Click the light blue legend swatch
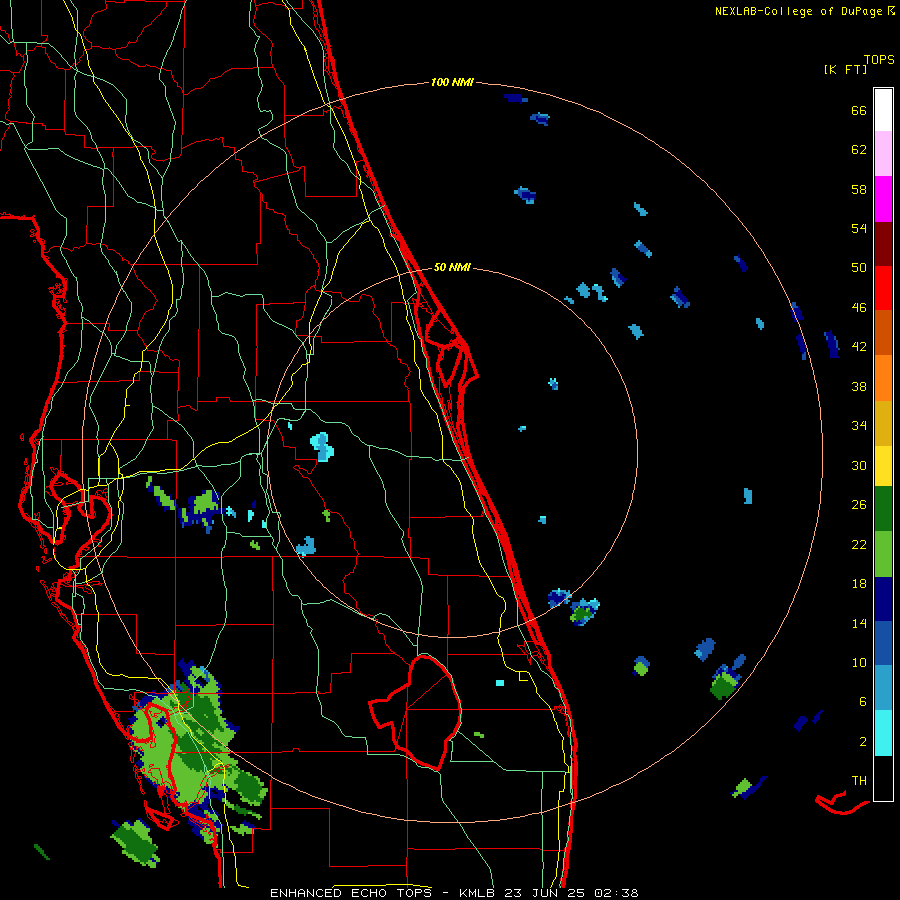 click(883, 688)
